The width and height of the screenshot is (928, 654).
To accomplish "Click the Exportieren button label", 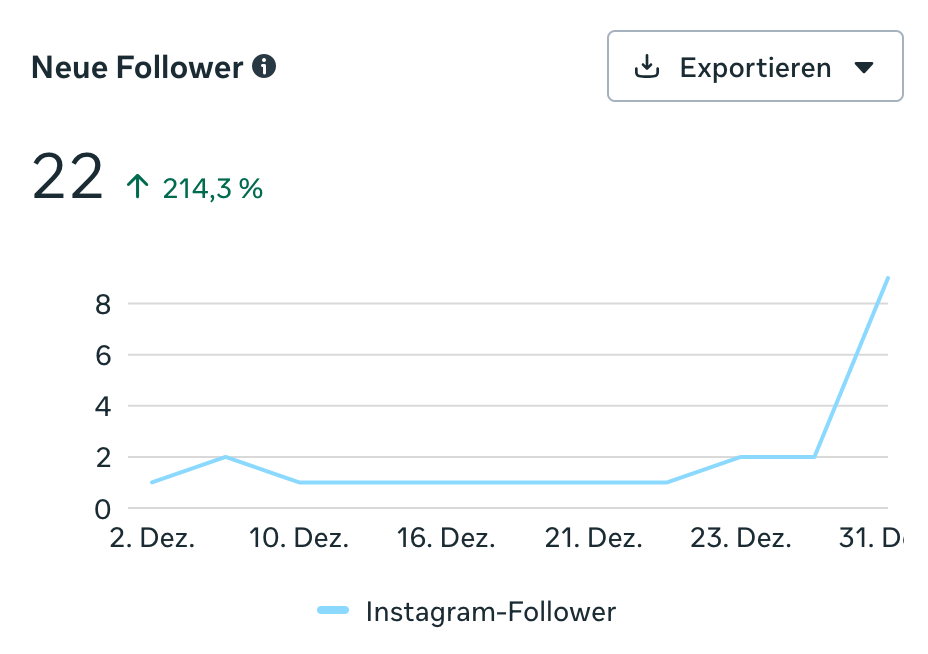I will [755, 68].
